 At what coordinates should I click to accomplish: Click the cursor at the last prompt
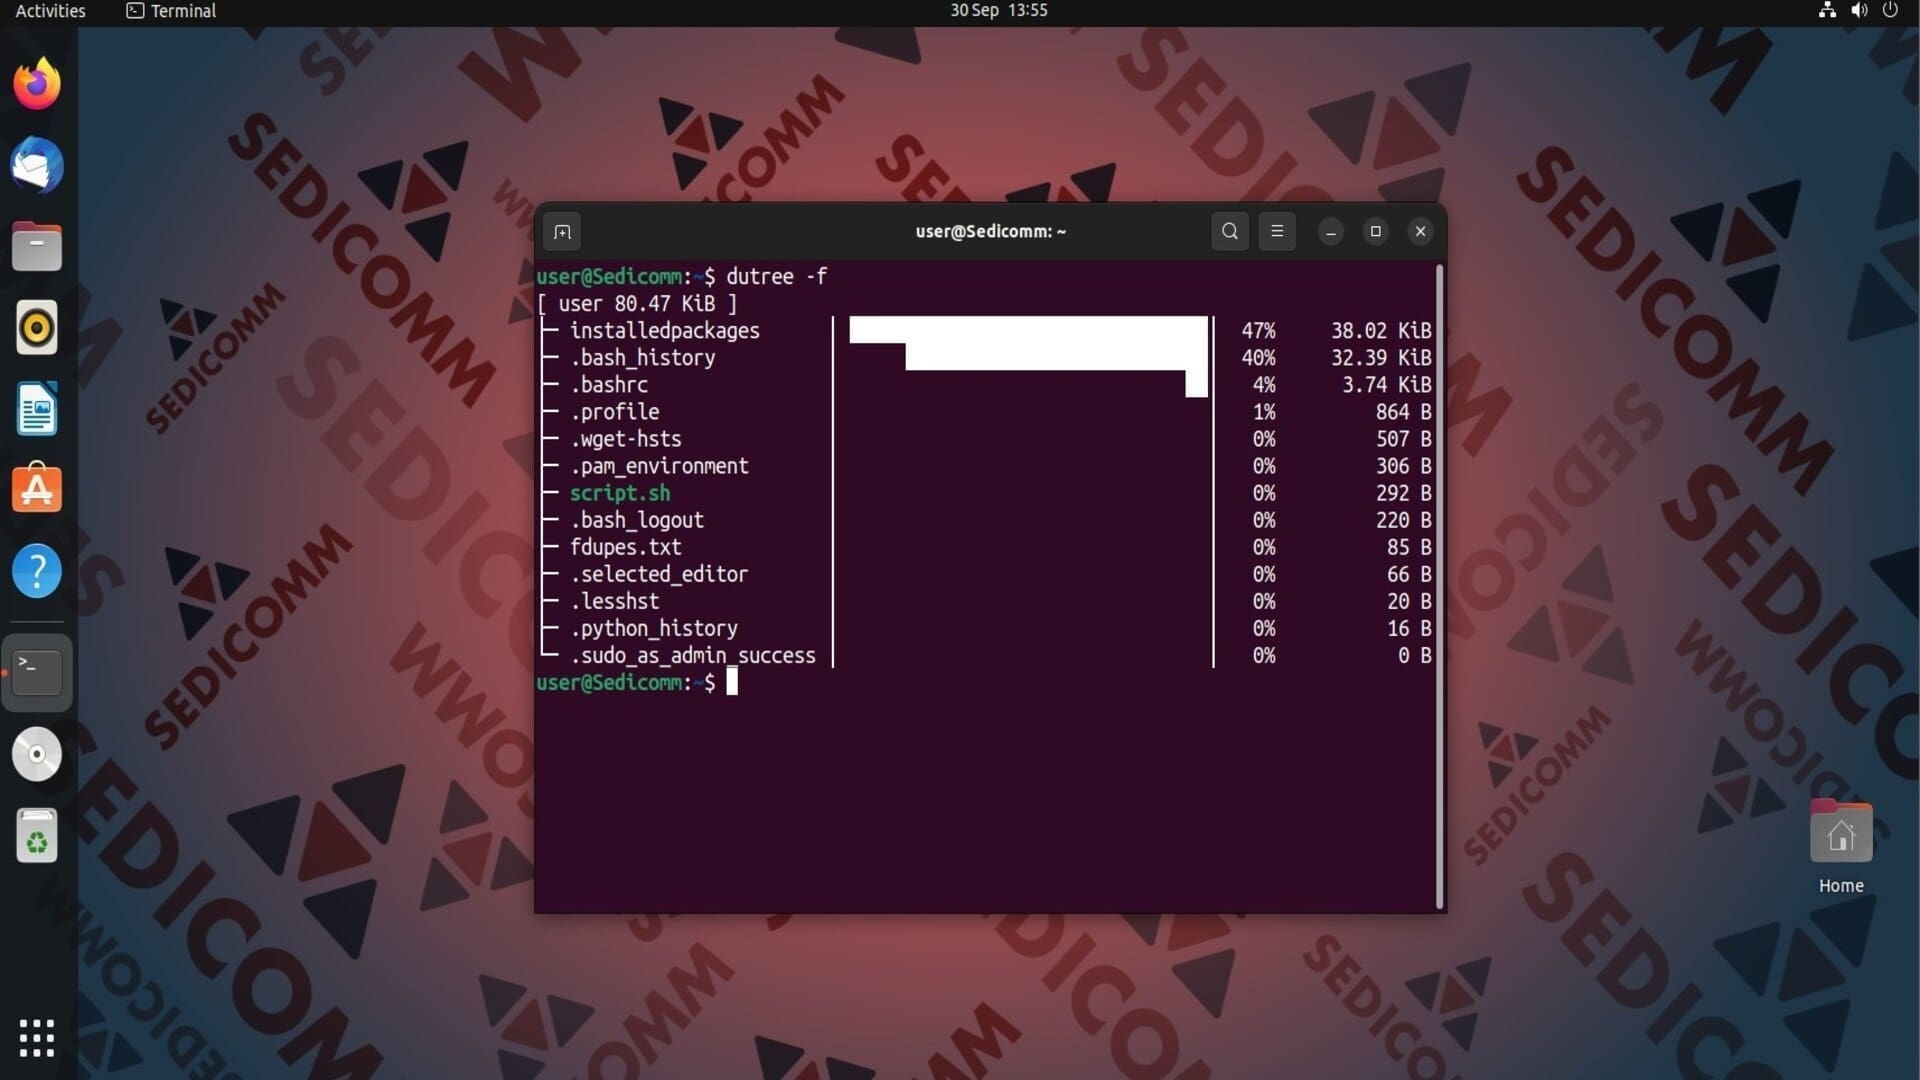(732, 682)
